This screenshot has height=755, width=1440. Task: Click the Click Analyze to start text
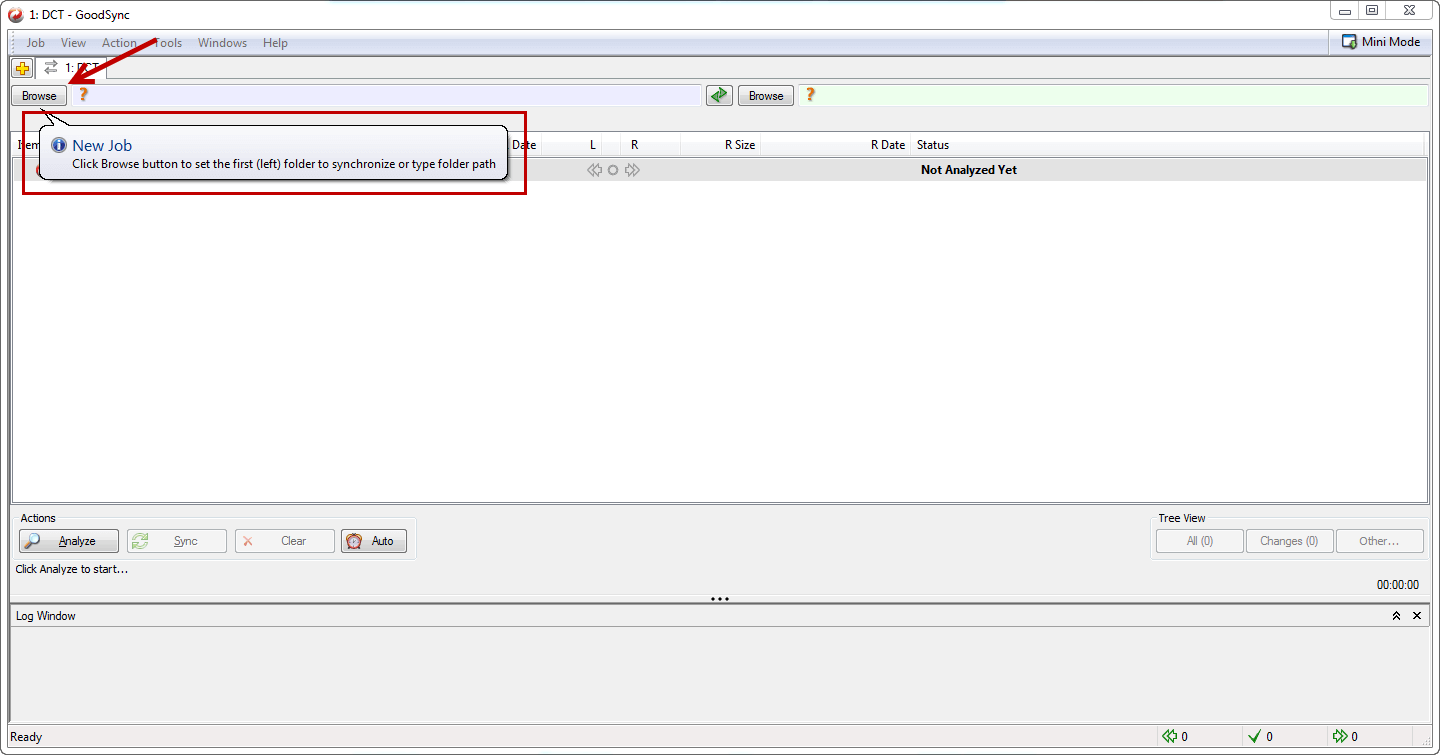coord(72,569)
